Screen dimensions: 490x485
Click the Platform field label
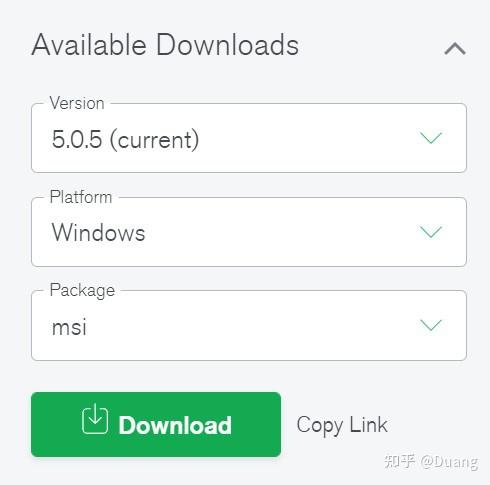(x=81, y=197)
